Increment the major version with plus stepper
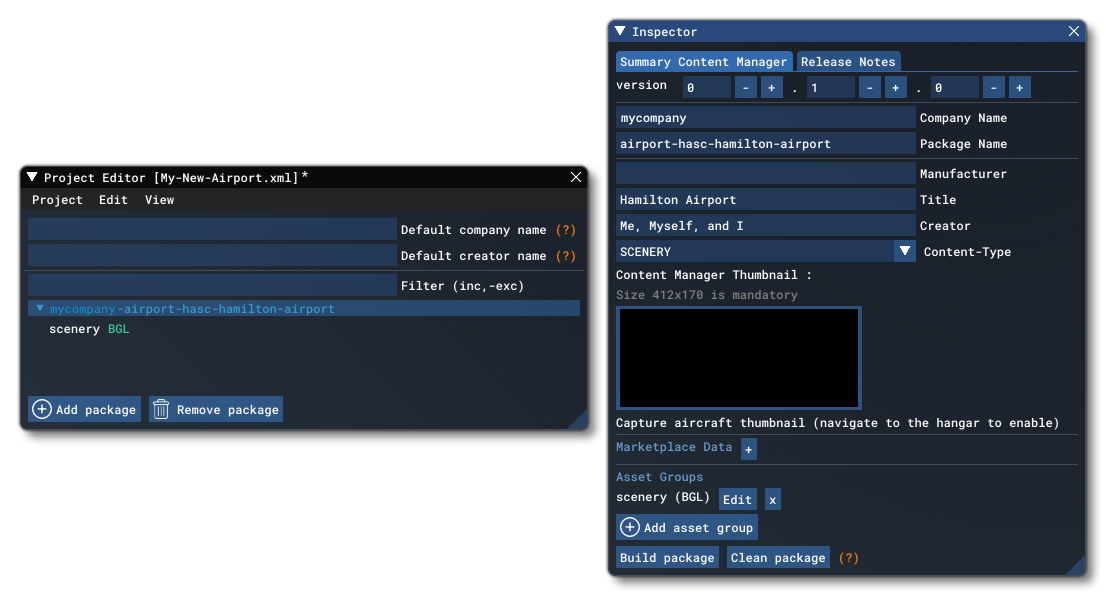The width and height of the screenshot is (1106, 596). click(770, 87)
